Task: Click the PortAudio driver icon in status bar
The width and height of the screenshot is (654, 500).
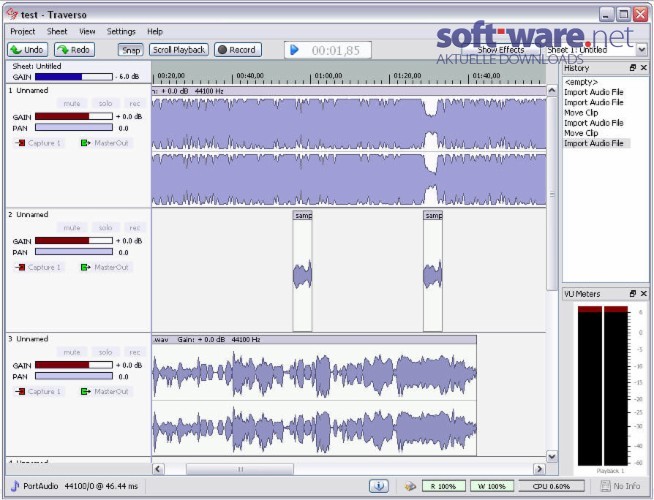Action: (15, 486)
